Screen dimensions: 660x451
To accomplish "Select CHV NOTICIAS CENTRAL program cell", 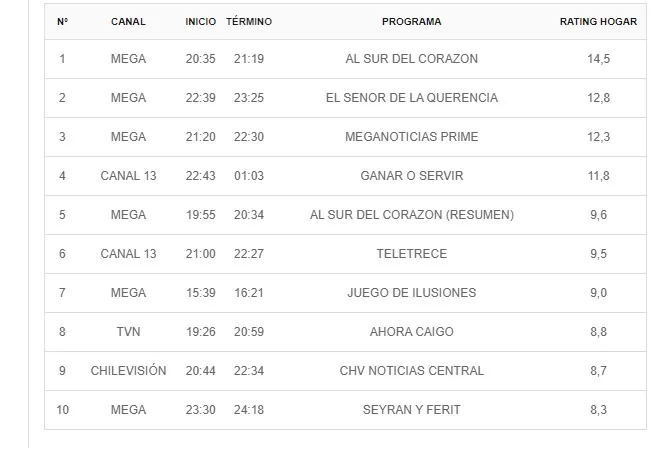I will click(x=412, y=371).
